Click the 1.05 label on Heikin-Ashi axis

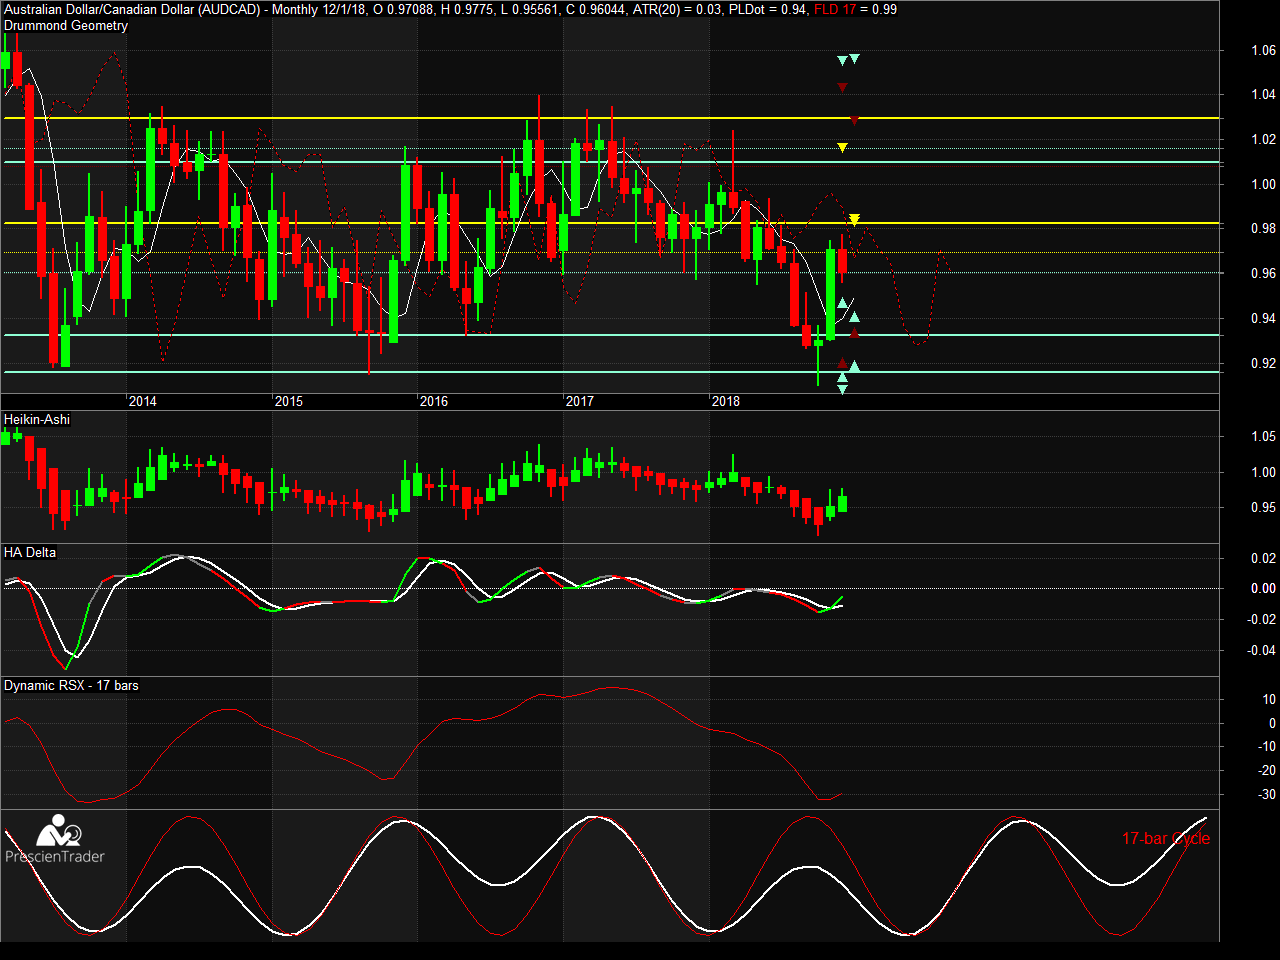click(x=1263, y=436)
